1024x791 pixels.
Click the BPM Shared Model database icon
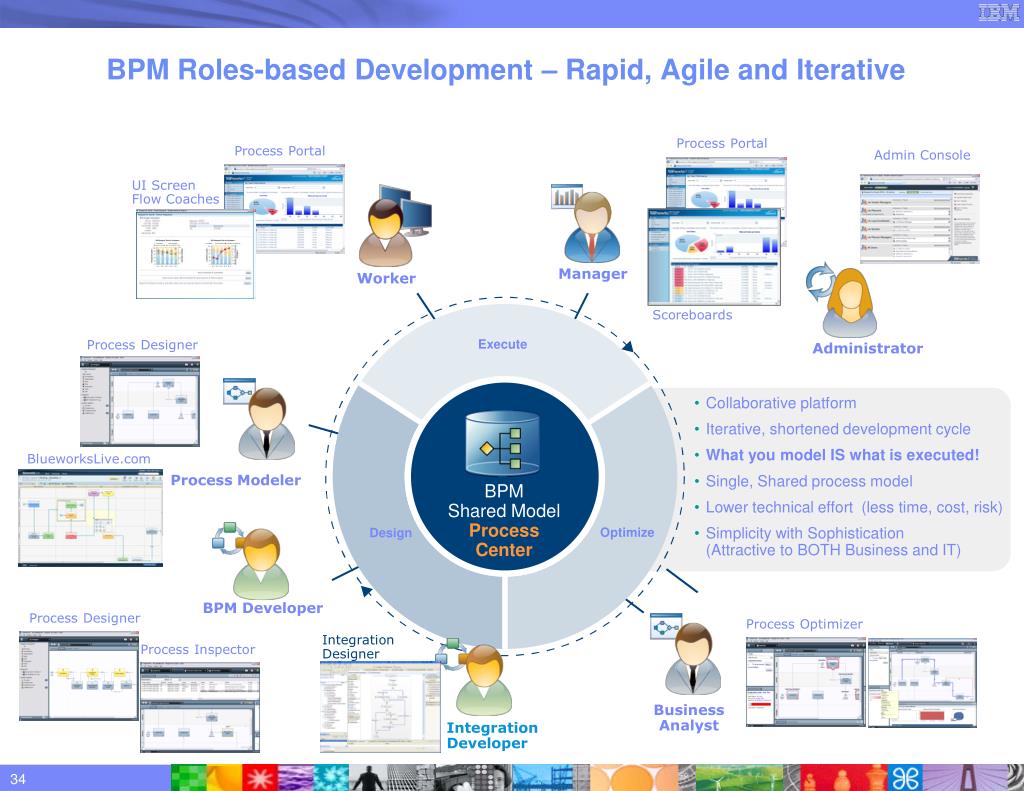point(502,443)
